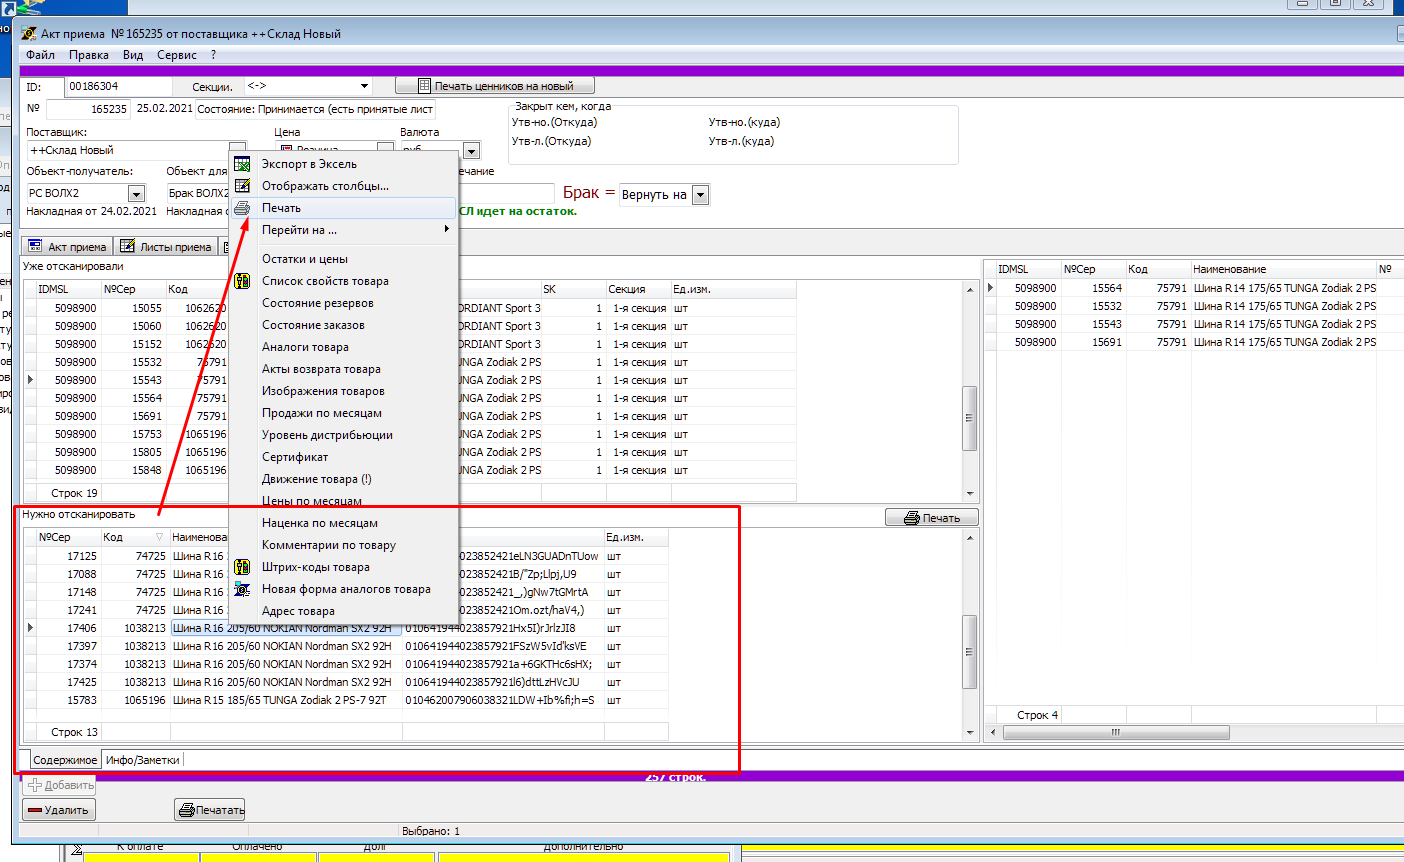Click the Листы приема tab icon
The width and height of the screenshot is (1404, 862).
click(x=128, y=246)
